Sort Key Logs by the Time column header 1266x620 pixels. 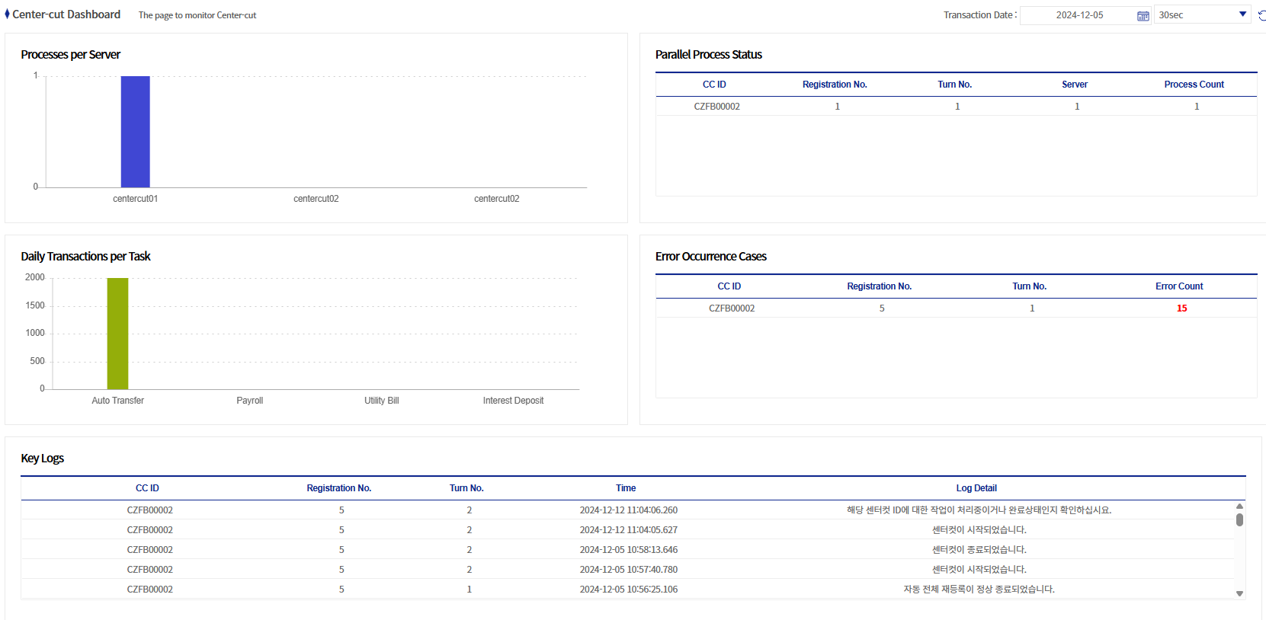[626, 488]
